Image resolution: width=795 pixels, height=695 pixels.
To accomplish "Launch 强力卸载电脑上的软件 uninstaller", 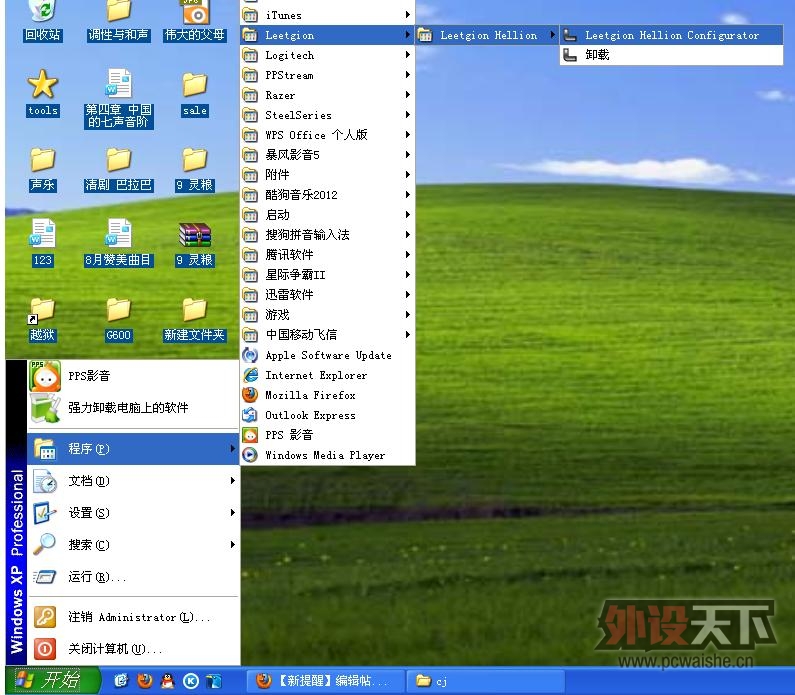I will click(x=133, y=408).
